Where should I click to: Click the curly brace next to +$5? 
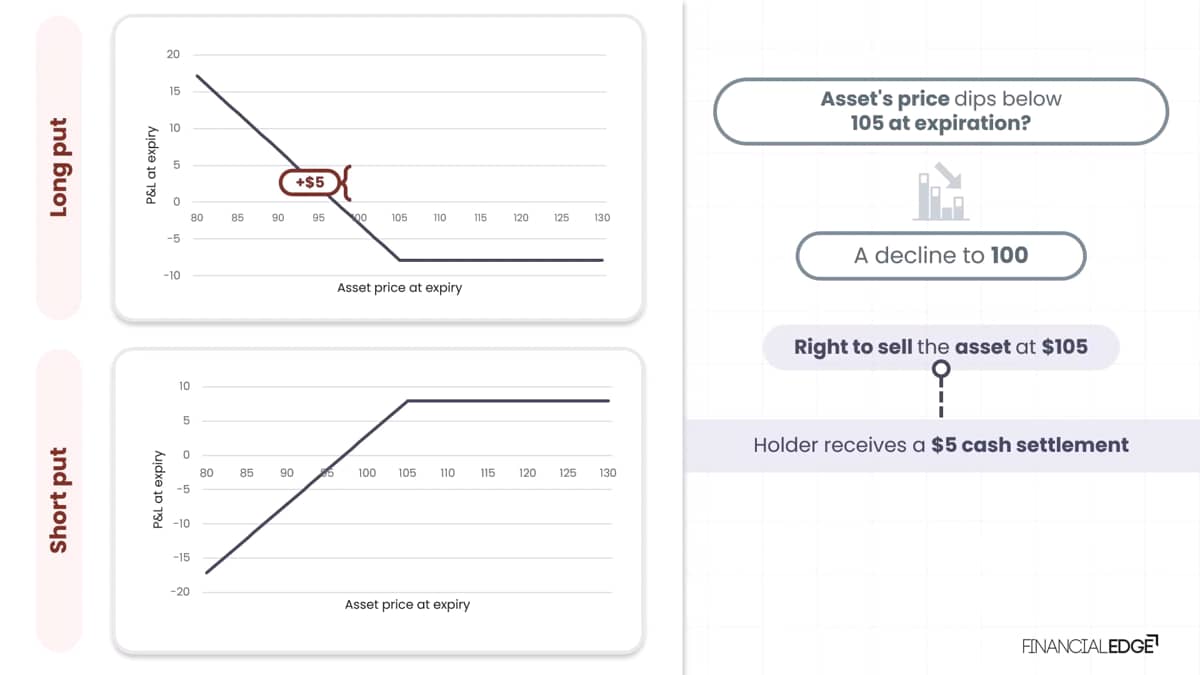click(x=345, y=182)
